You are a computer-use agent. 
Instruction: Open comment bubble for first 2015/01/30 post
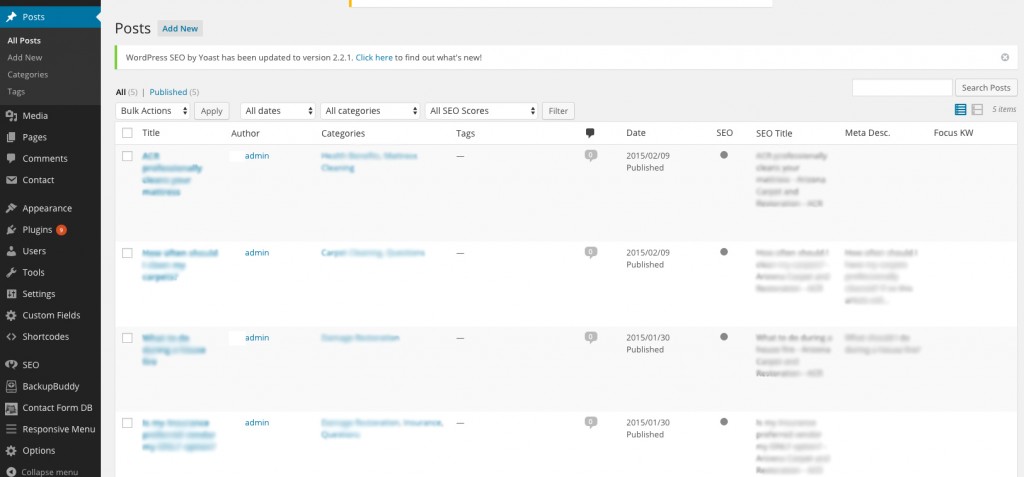[x=591, y=338]
